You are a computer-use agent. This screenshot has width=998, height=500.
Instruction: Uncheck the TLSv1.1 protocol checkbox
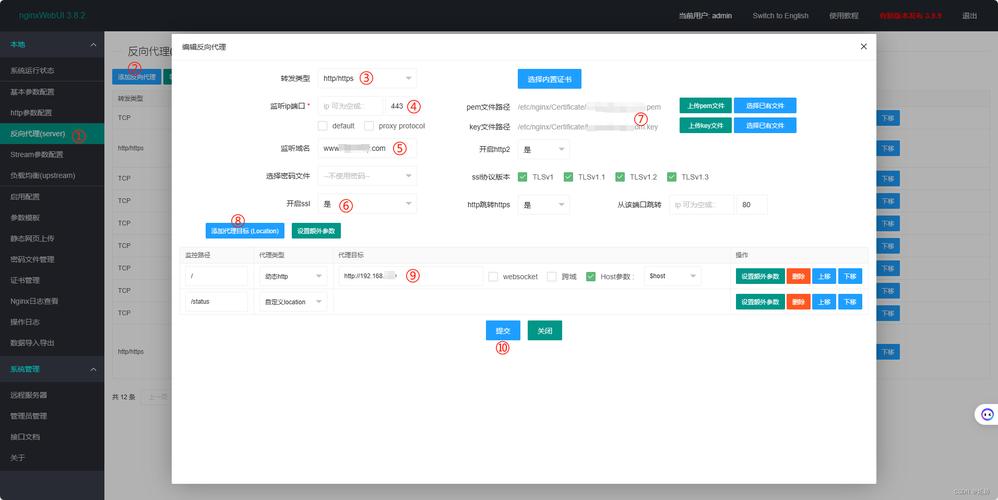pos(568,177)
